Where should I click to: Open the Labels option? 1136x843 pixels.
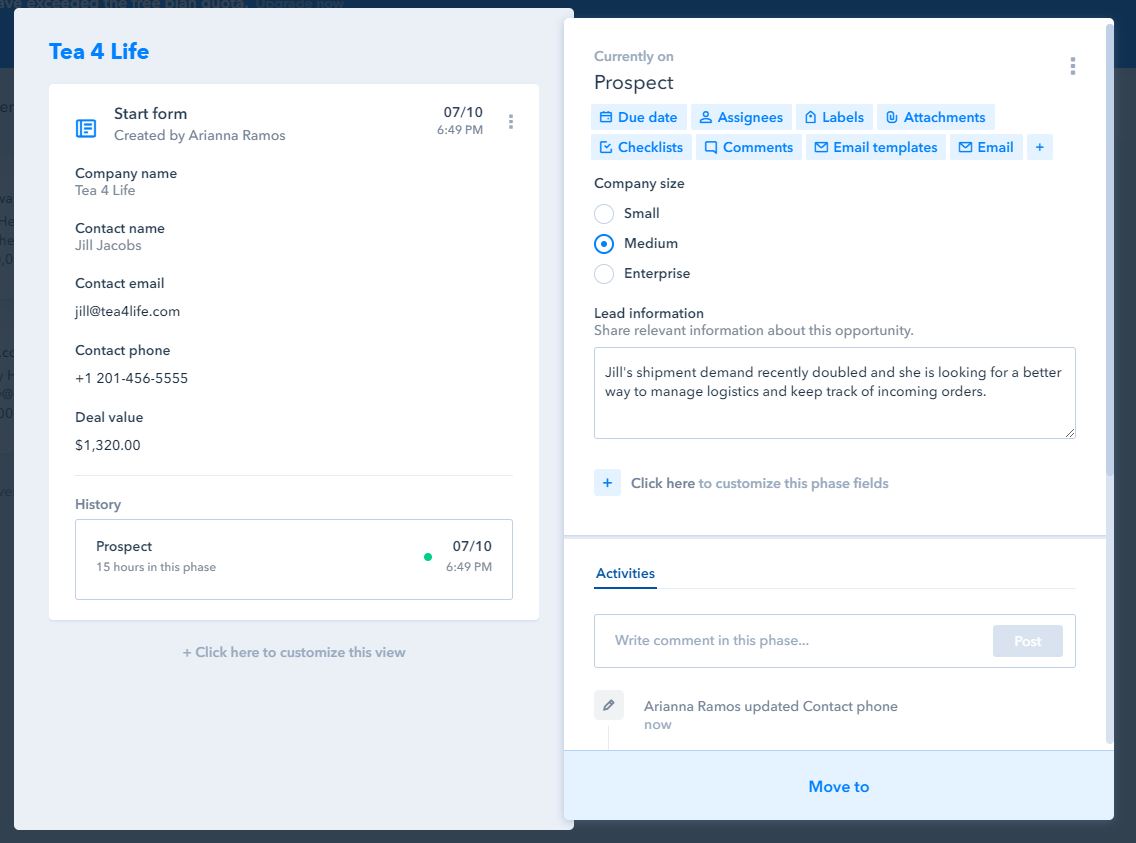click(x=834, y=117)
